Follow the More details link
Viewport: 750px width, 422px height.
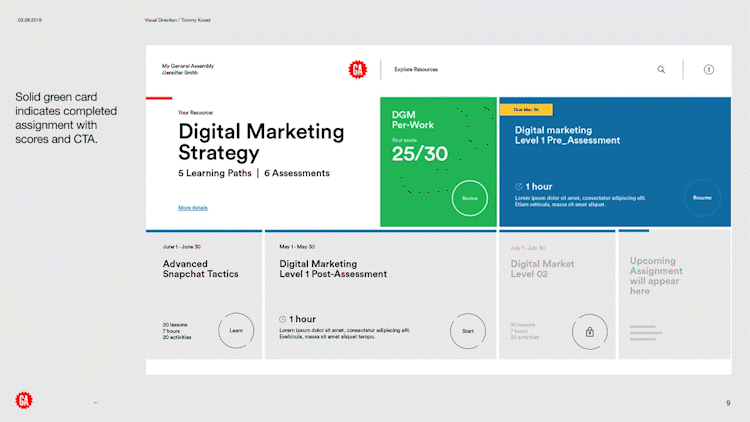pos(193,208)
